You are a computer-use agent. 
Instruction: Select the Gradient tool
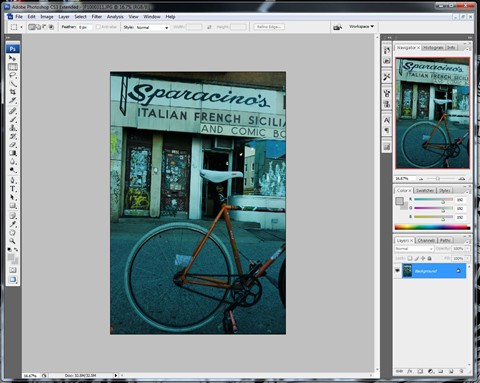click(x=13, y=153)
